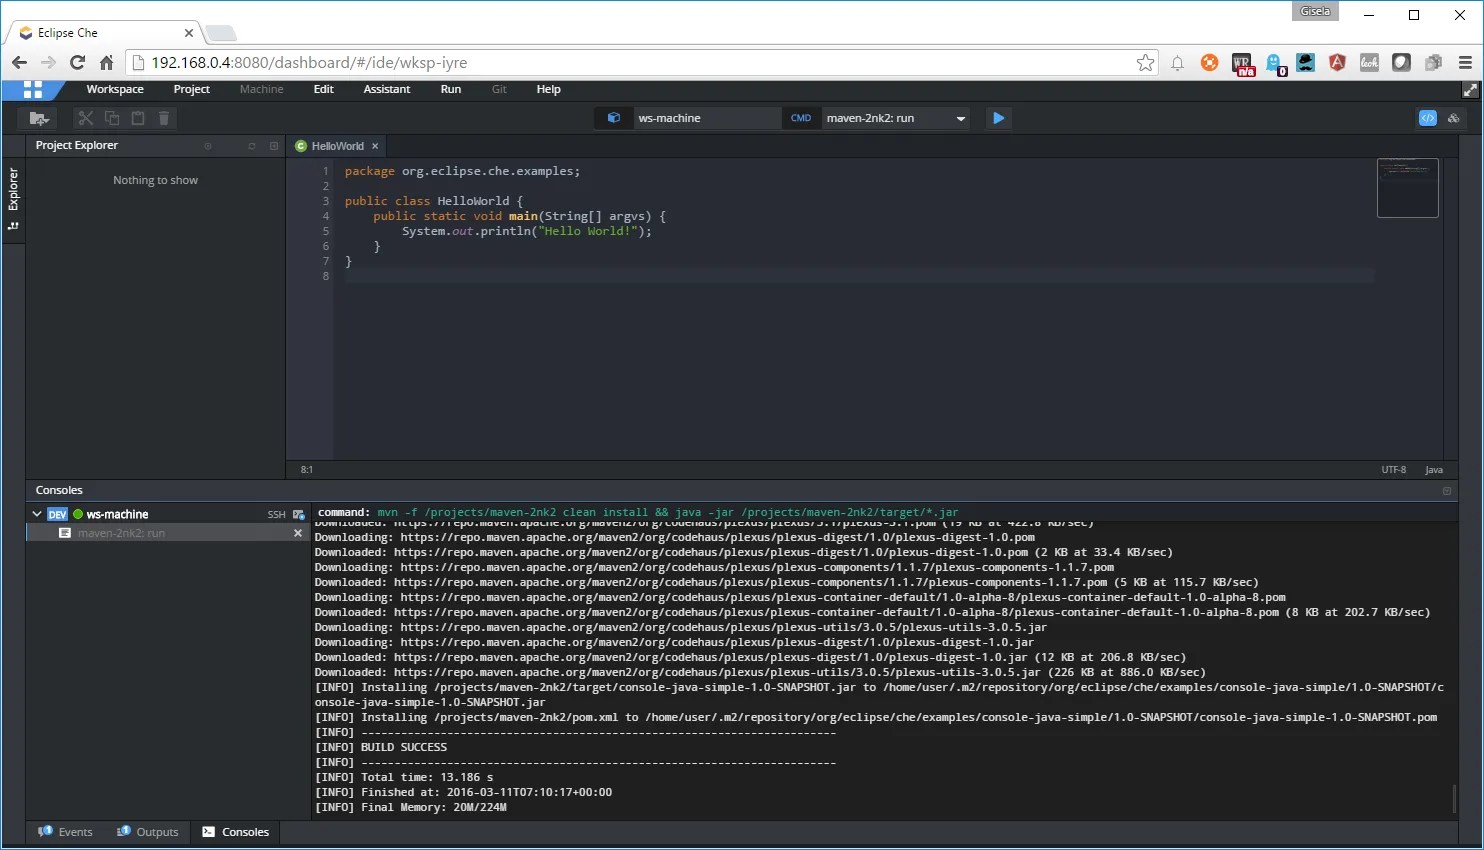Open the Workspace menu

[115, 89]
